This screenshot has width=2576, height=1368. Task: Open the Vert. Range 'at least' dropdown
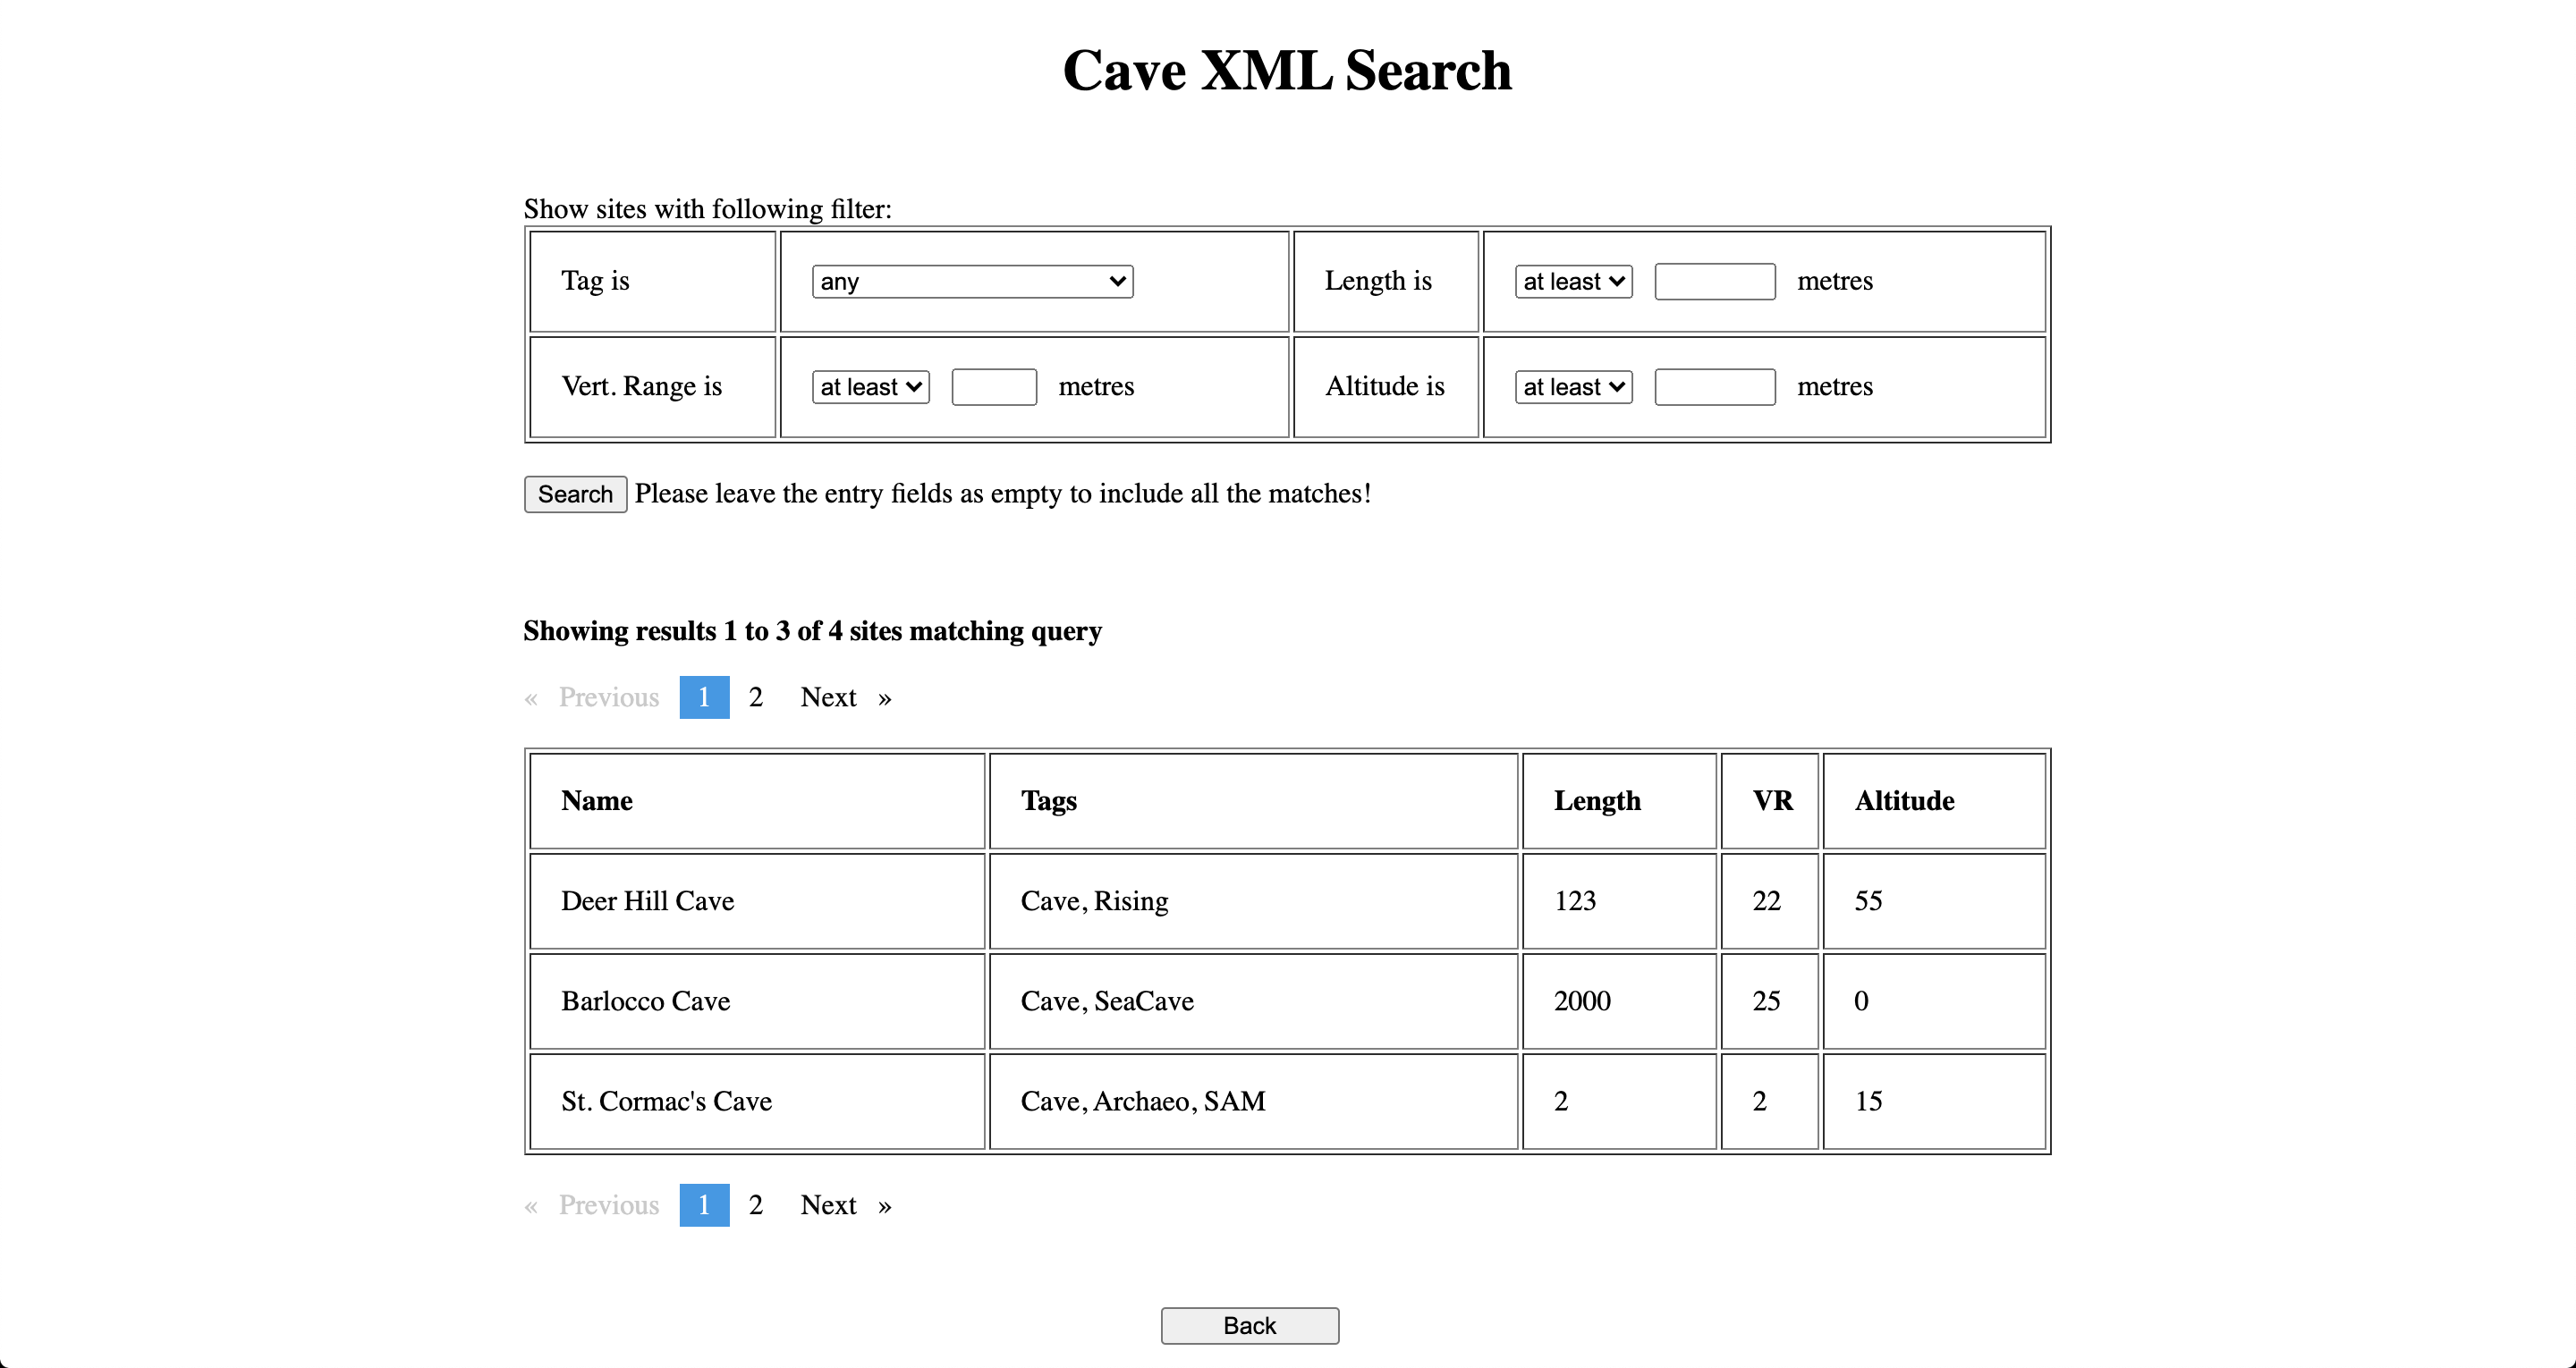[x=870, y=387]
